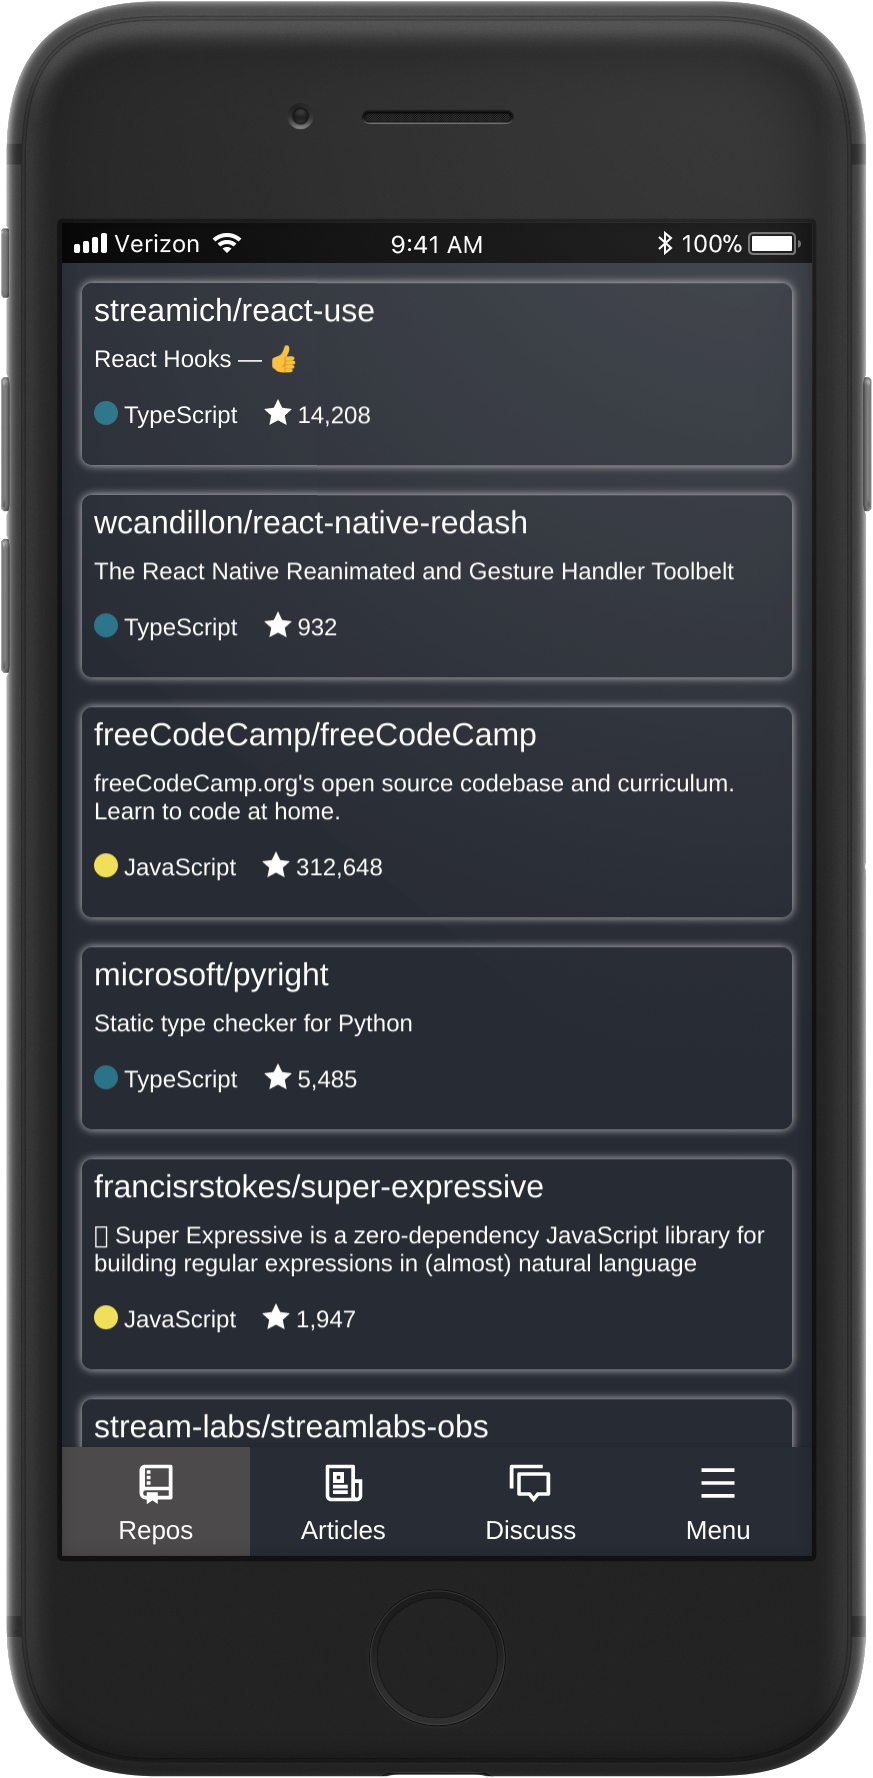Open the Discuss tab
Image resolution: width=873 pixels, height=1778 pixels.
[x=530, y=1502]
